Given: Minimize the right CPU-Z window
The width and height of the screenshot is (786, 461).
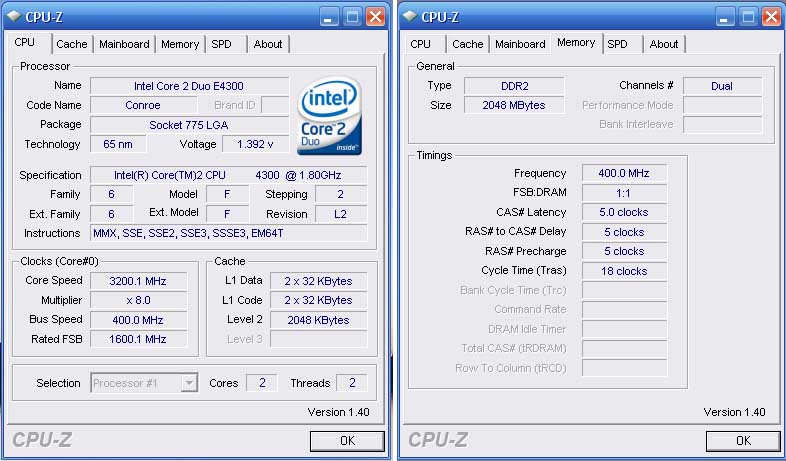Looking at the screenshot, I should click(724, 17).
